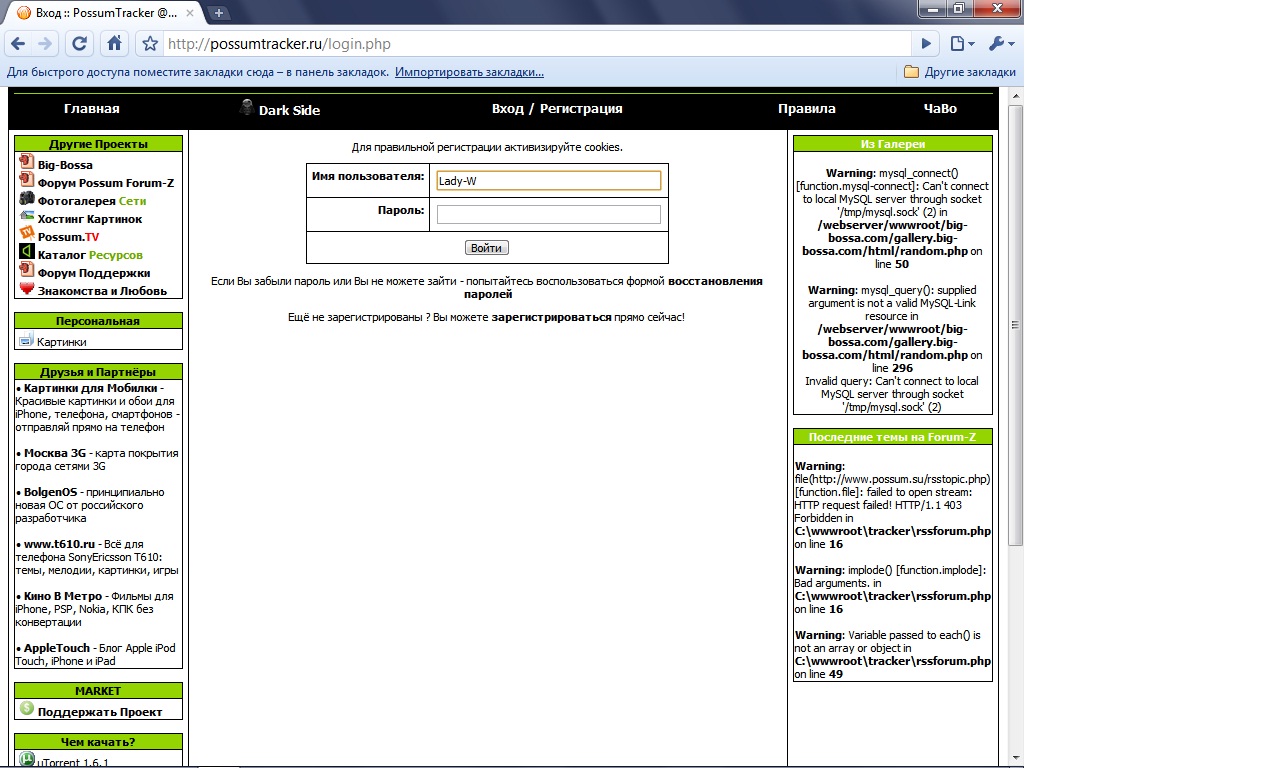The height and width of the screenshot is (768, 1274).
Task: Click the Чем качать? block header
Action: click(98, 742)
